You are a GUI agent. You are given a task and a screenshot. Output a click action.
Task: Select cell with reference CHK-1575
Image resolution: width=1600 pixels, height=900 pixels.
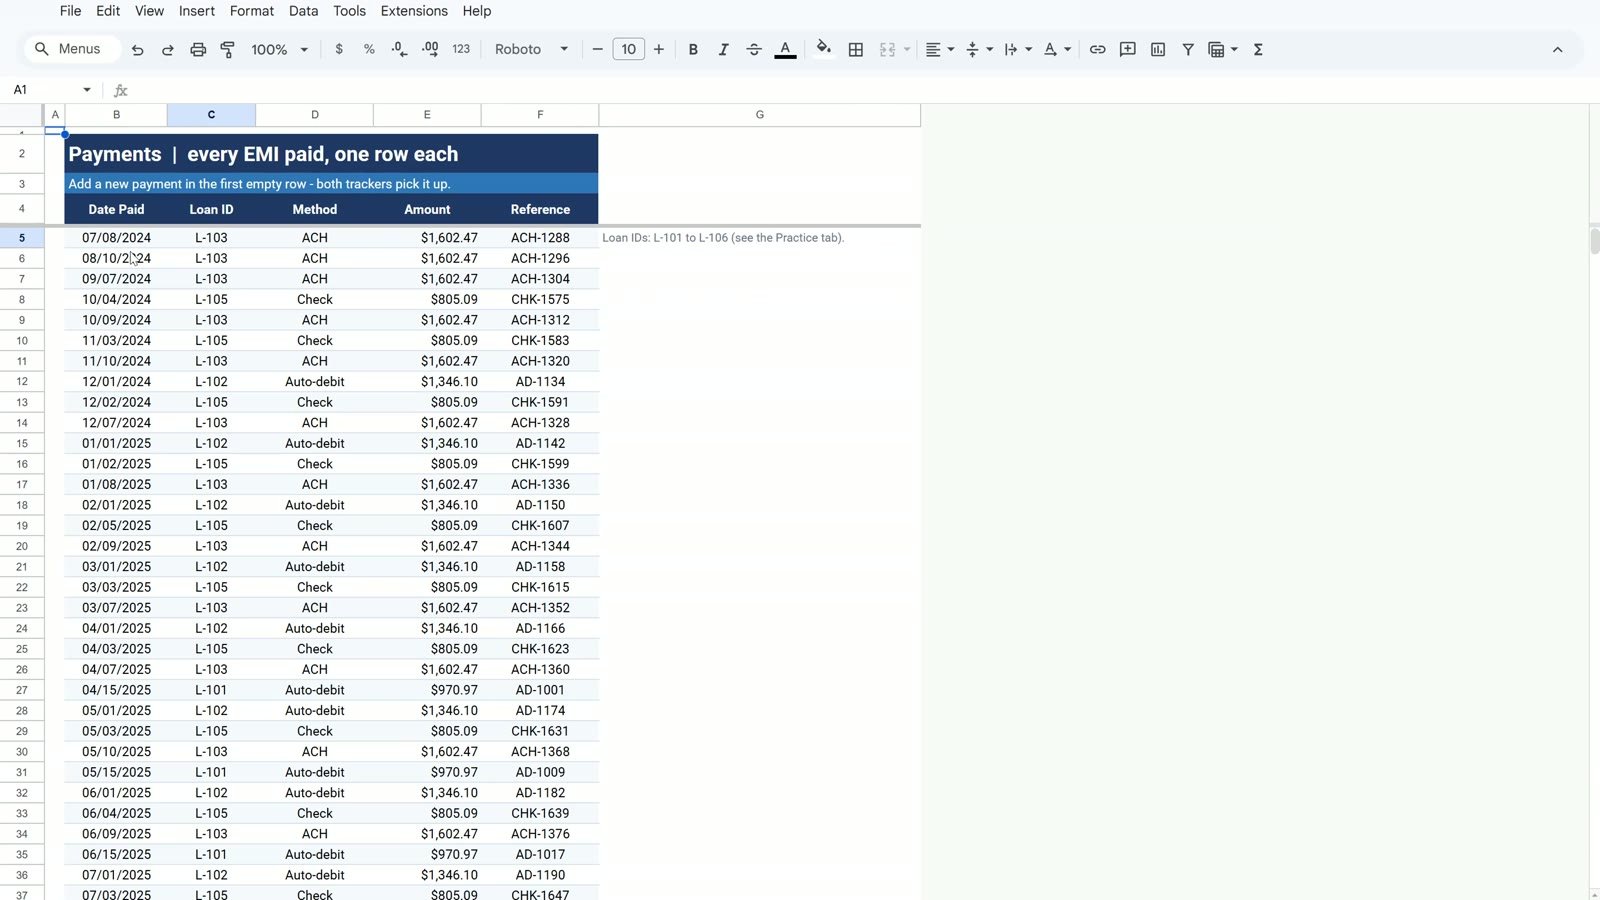540,299
